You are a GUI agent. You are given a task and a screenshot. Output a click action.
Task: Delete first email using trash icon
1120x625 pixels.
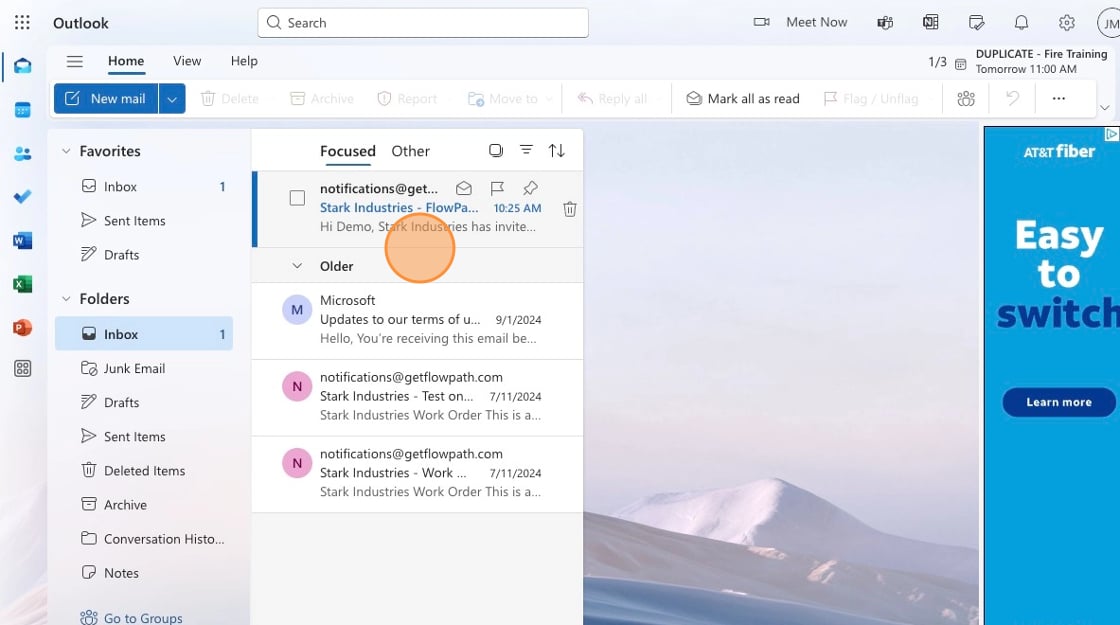click(569, 209)
